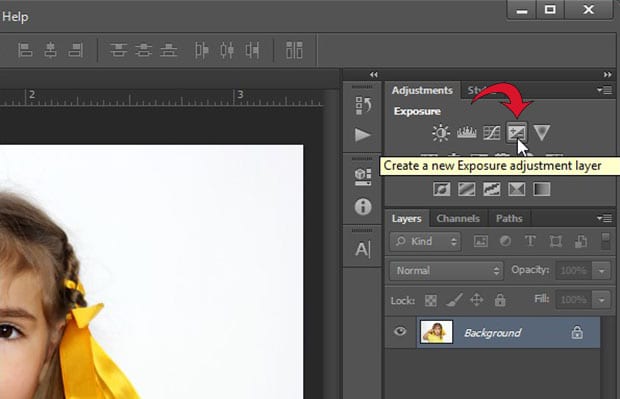Image resolution: width=620 pixels, height=399 pixels.
Task: Click the distribute vertical centers icon
Action: 144,51
